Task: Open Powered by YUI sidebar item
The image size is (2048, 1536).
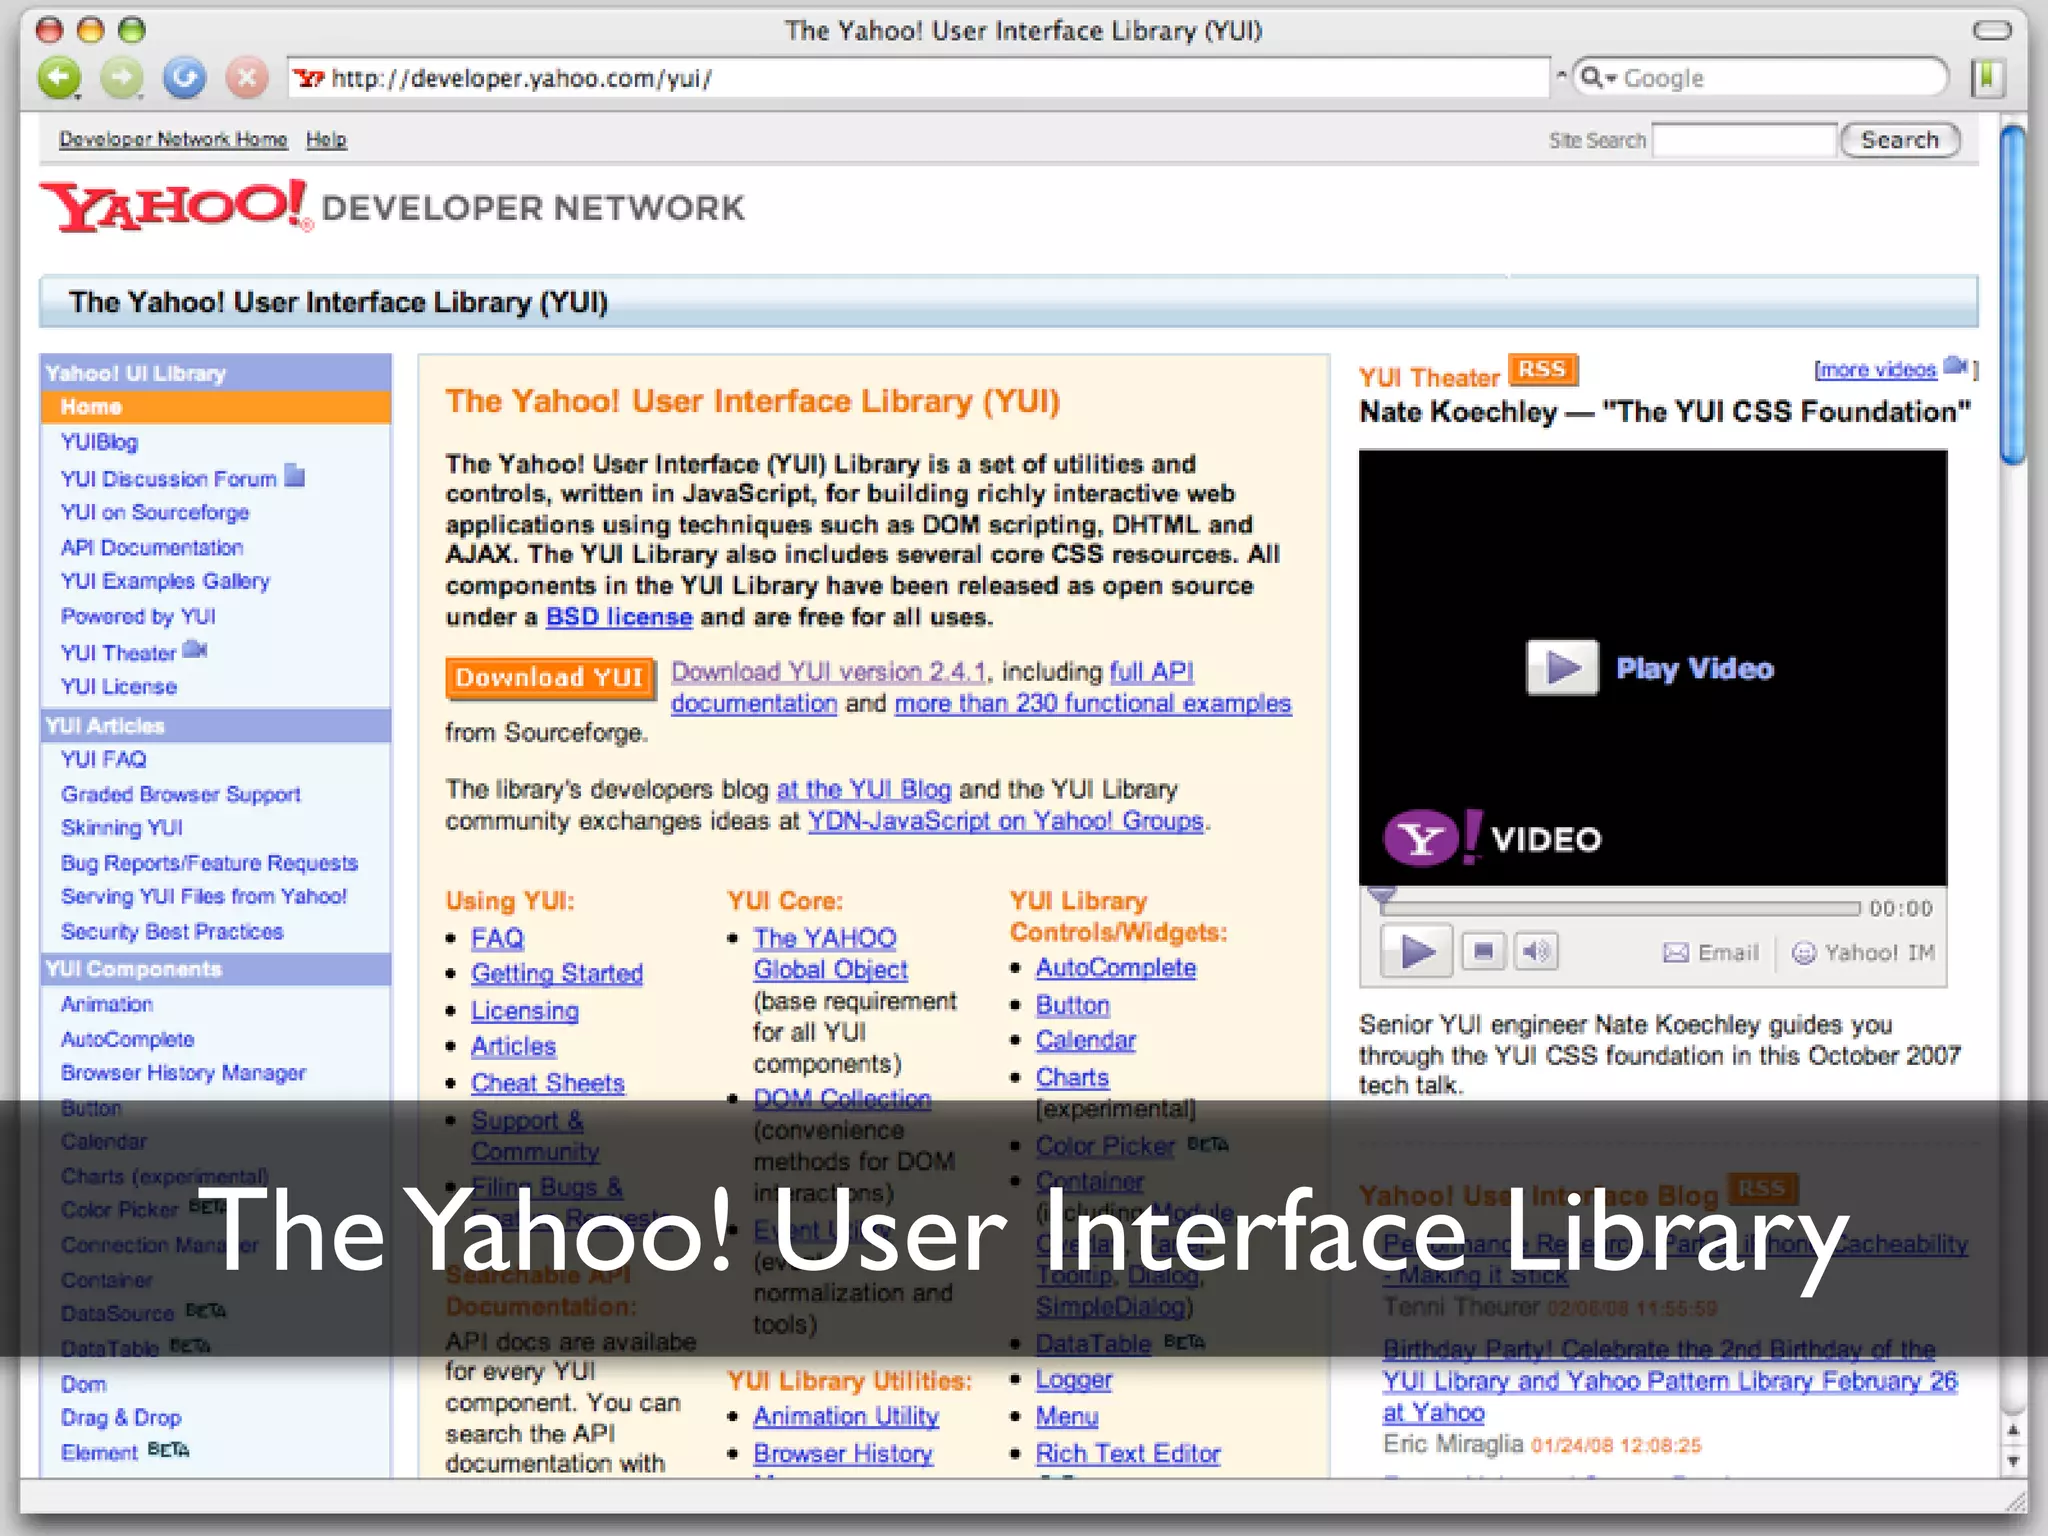Action: point(138,616)
